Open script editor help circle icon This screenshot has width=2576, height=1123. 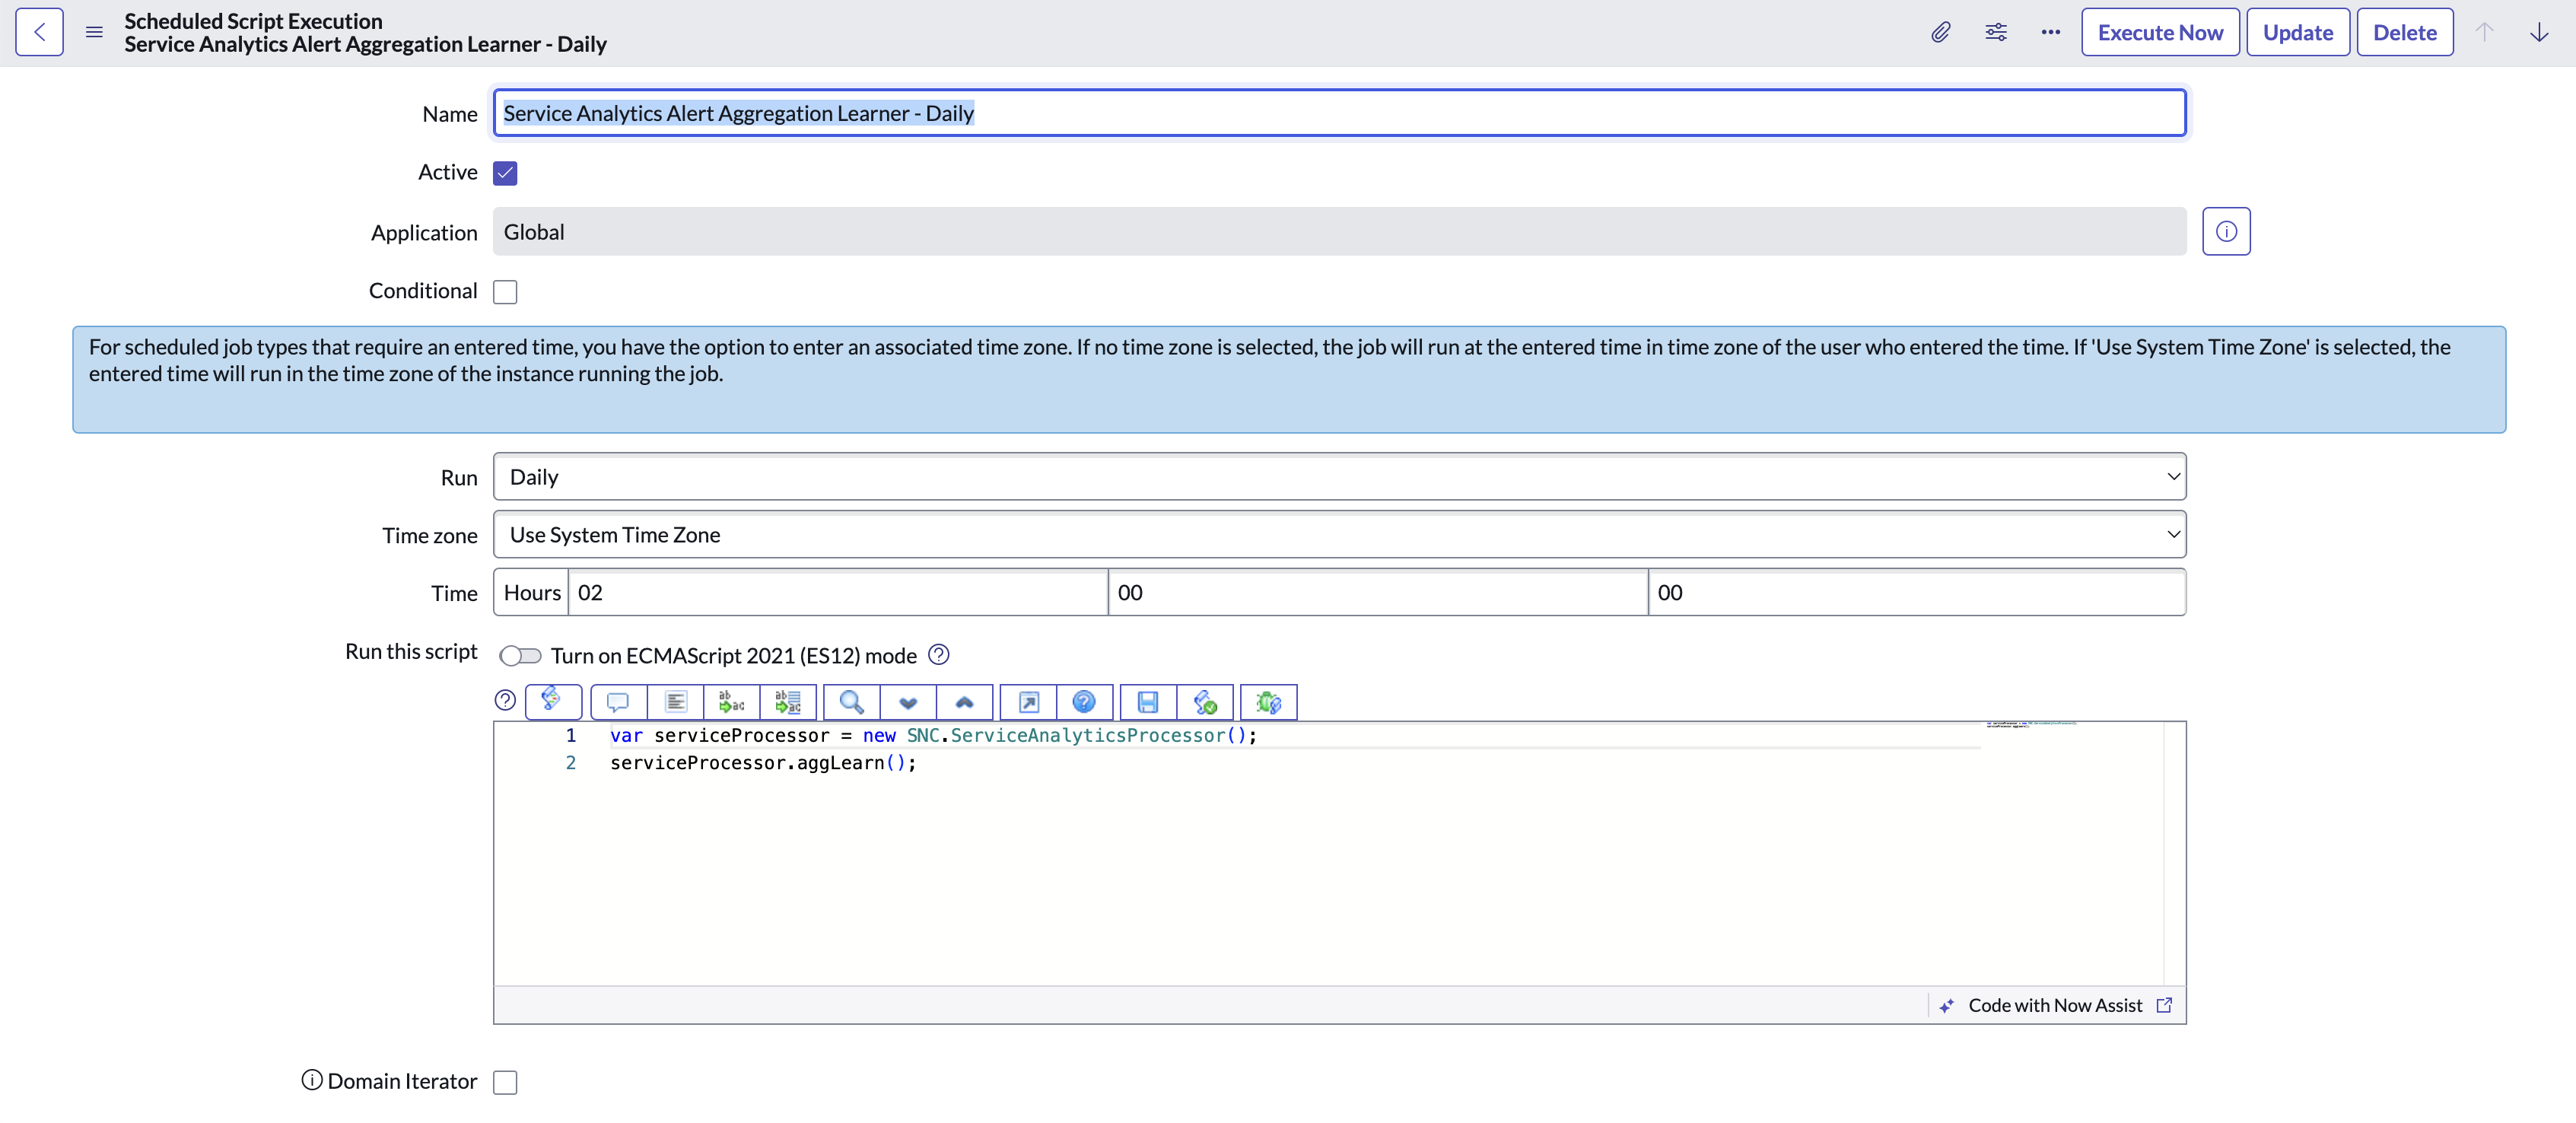pos(505,700)
